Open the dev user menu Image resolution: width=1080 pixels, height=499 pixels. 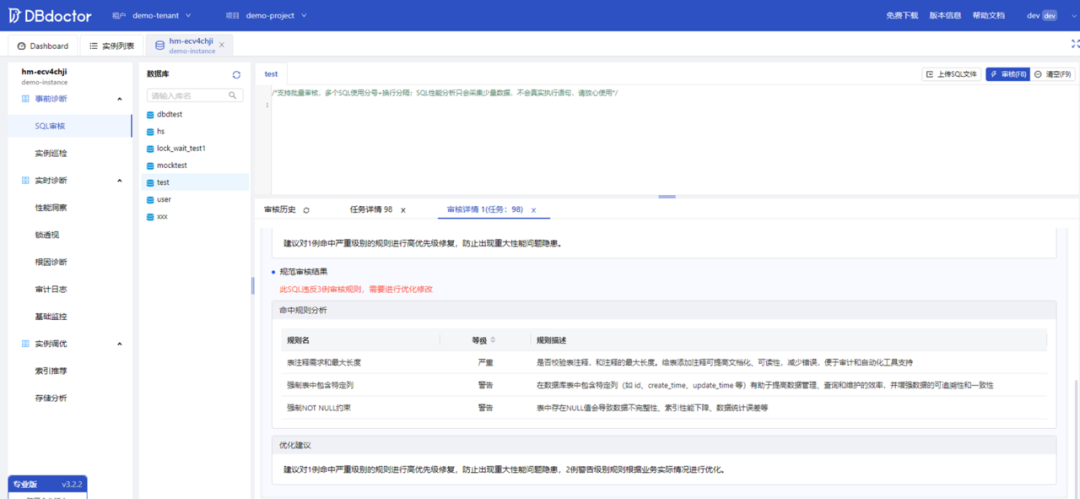pos(1041,15)
